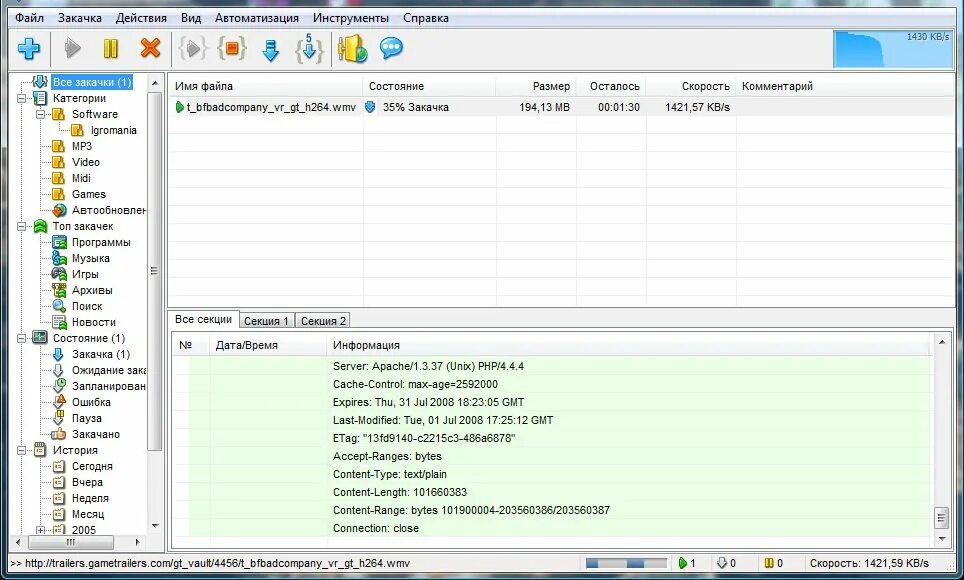The height and width of the screenshot is (580, 964).
Task: Collapse the Топ закачек branch
Action: coord(22,226)
